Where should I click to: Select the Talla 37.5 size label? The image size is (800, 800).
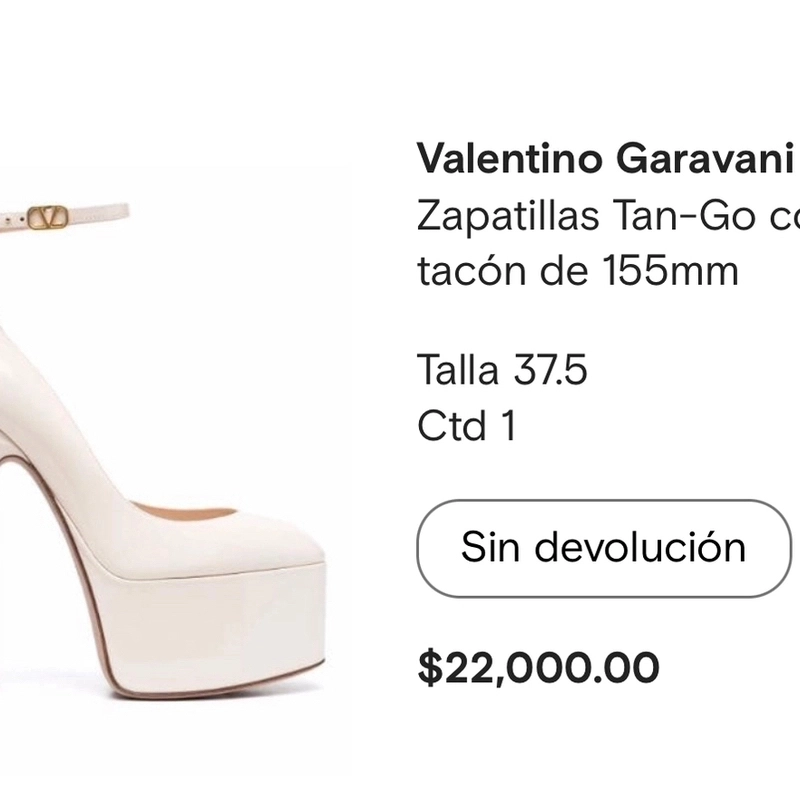tap(502, 369)
